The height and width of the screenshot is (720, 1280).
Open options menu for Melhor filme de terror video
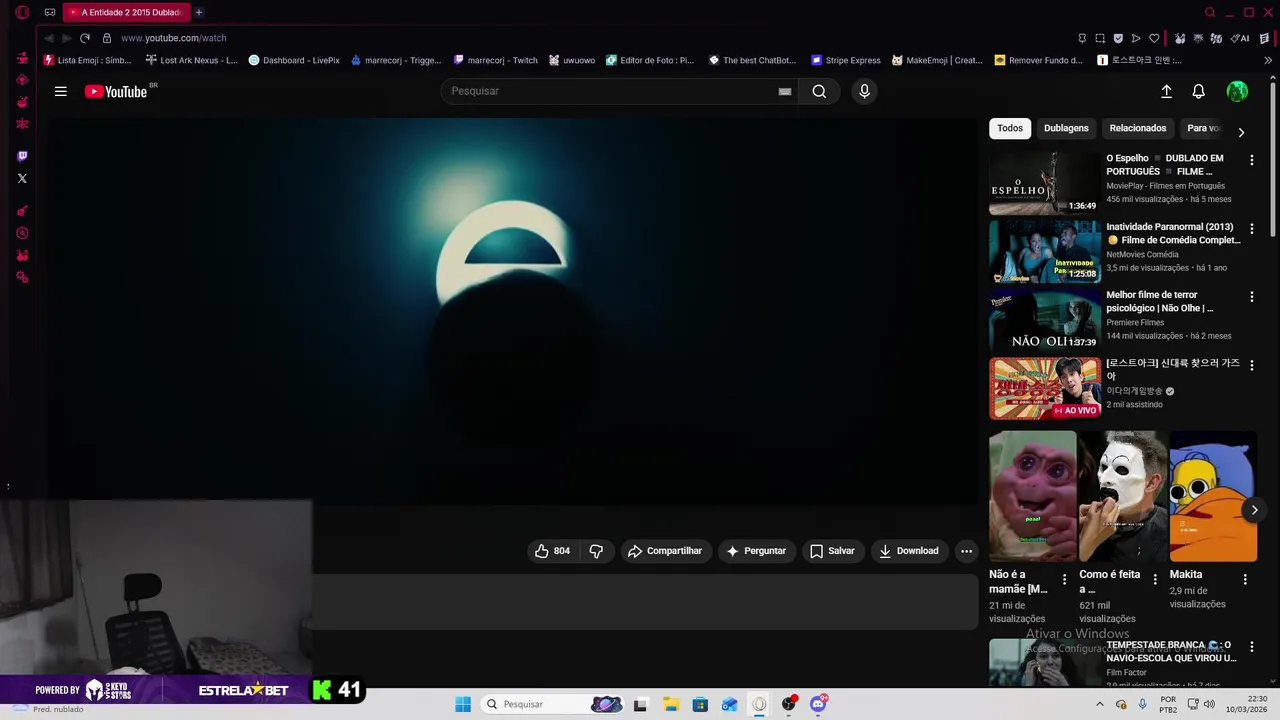coord(1251,297)
